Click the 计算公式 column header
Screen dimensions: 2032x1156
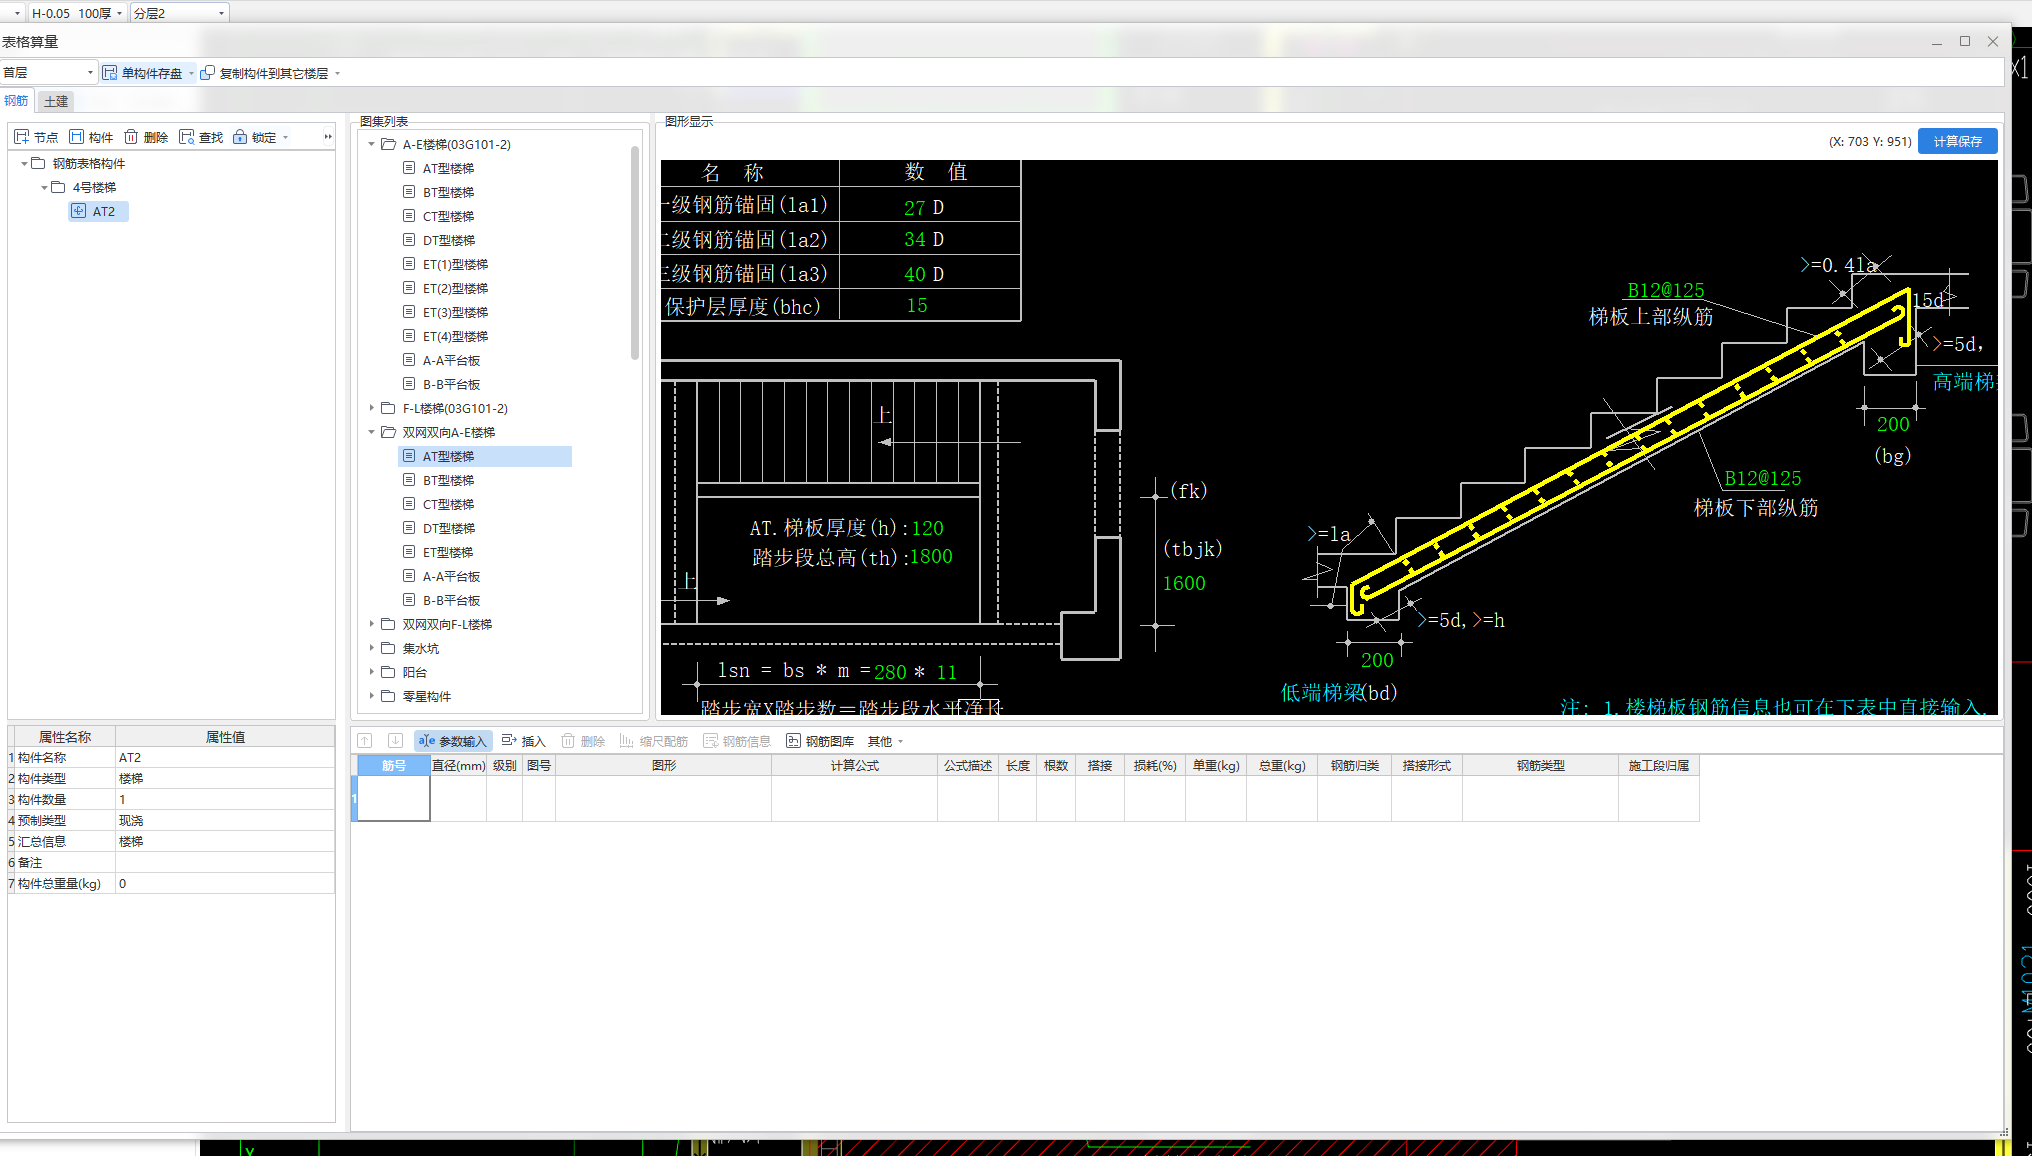click(854, 765)
